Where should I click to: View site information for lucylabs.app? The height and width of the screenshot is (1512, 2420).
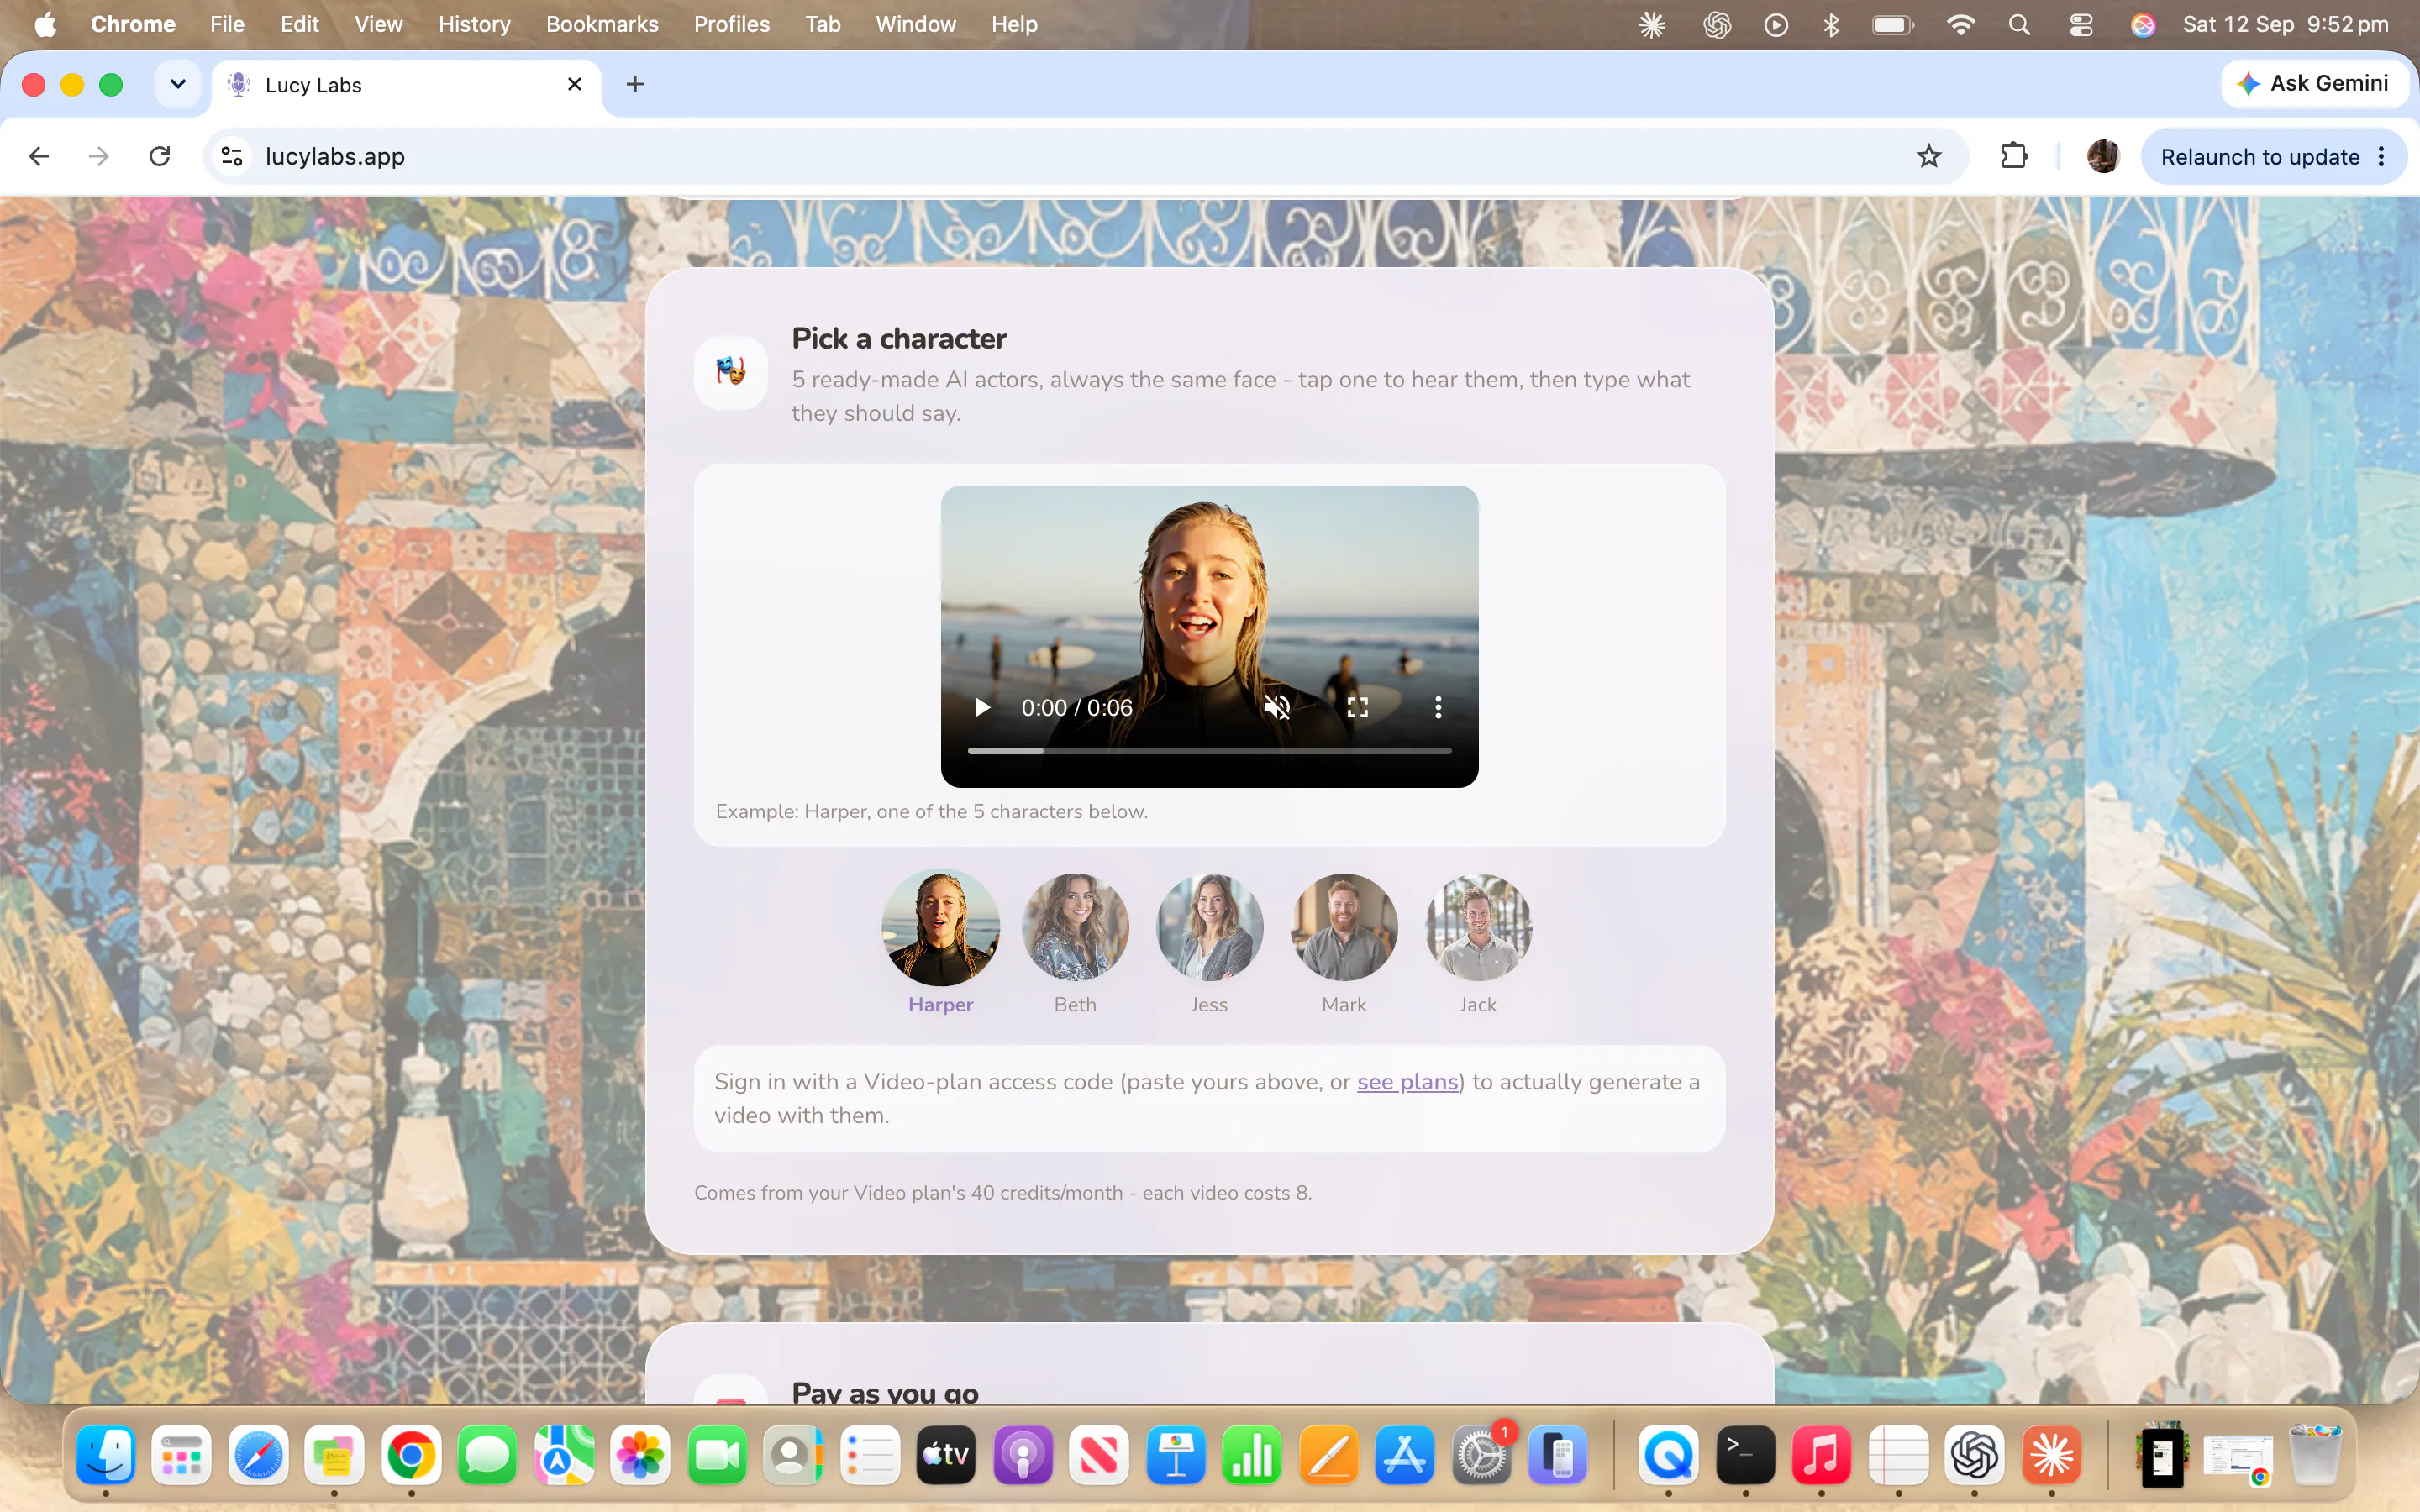(232, 156)
